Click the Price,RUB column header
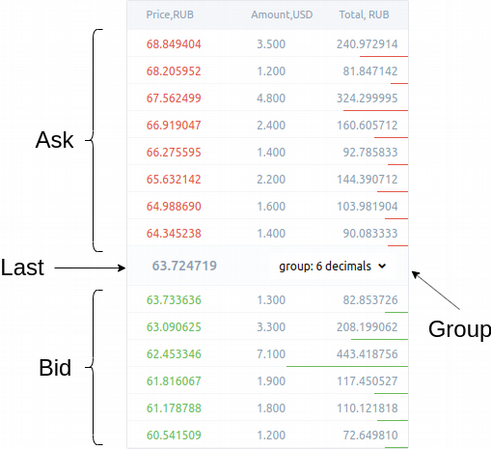 (170, 15)
